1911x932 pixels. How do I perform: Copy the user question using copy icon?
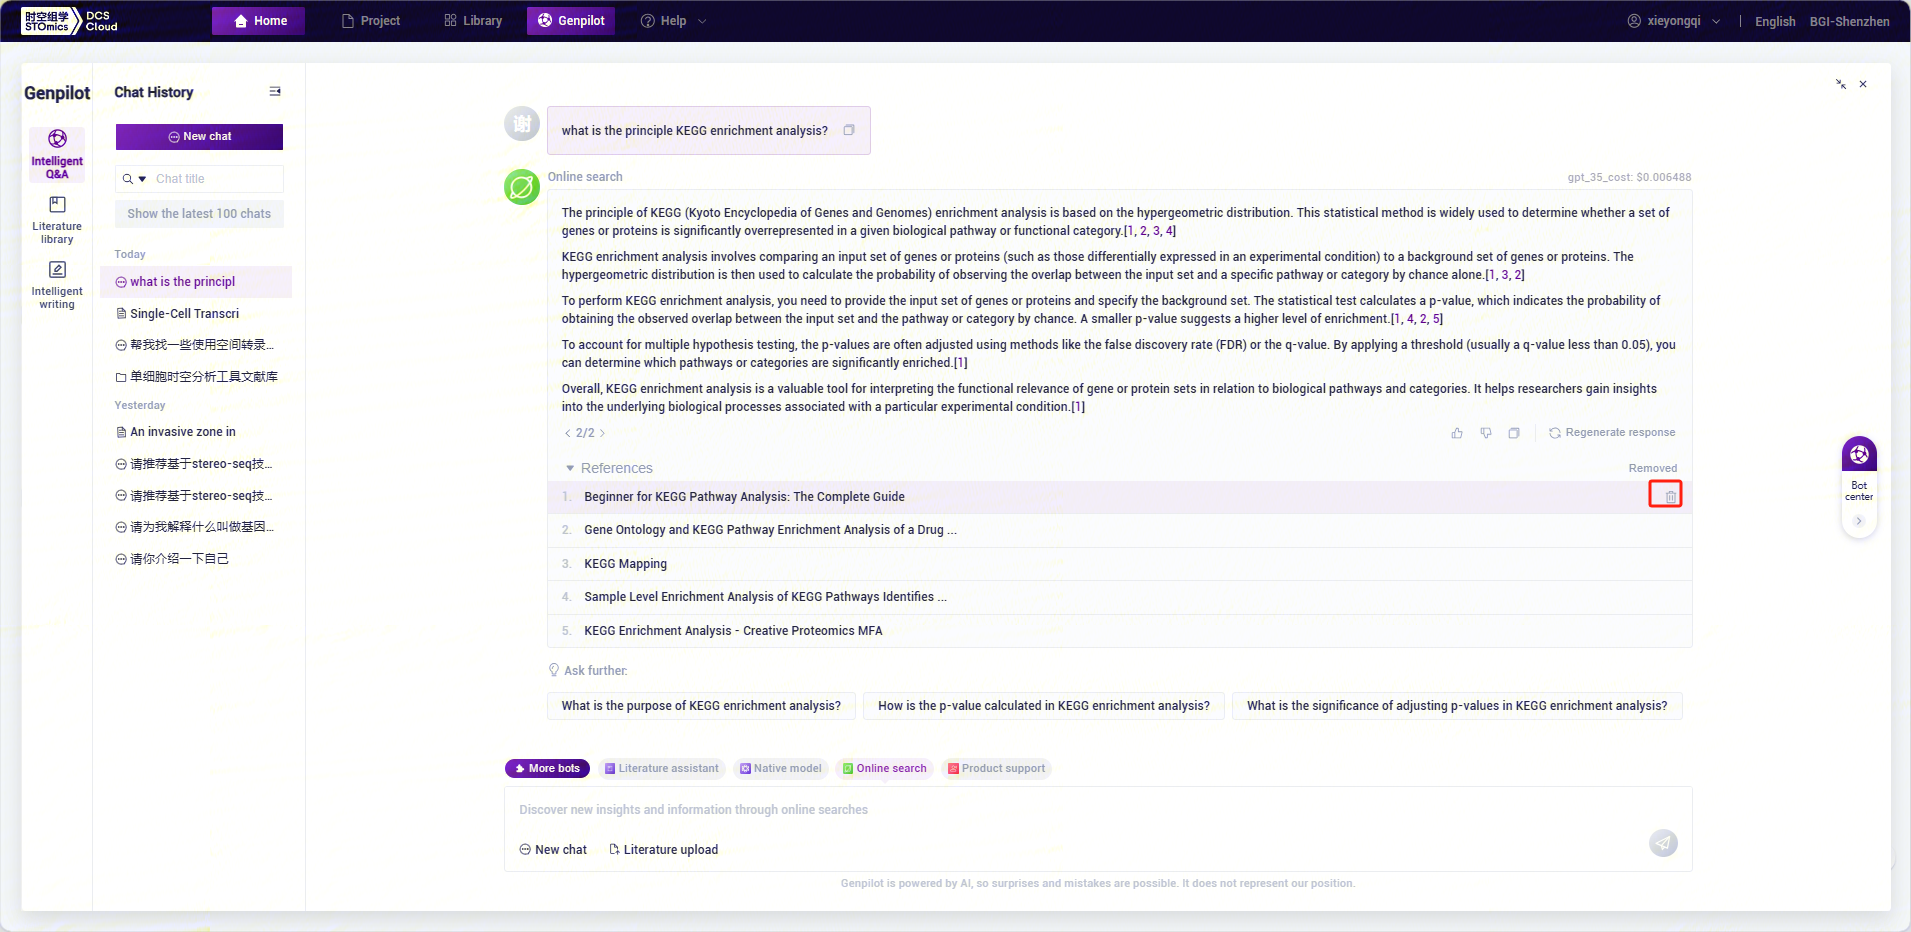click(x=849, y=130)
